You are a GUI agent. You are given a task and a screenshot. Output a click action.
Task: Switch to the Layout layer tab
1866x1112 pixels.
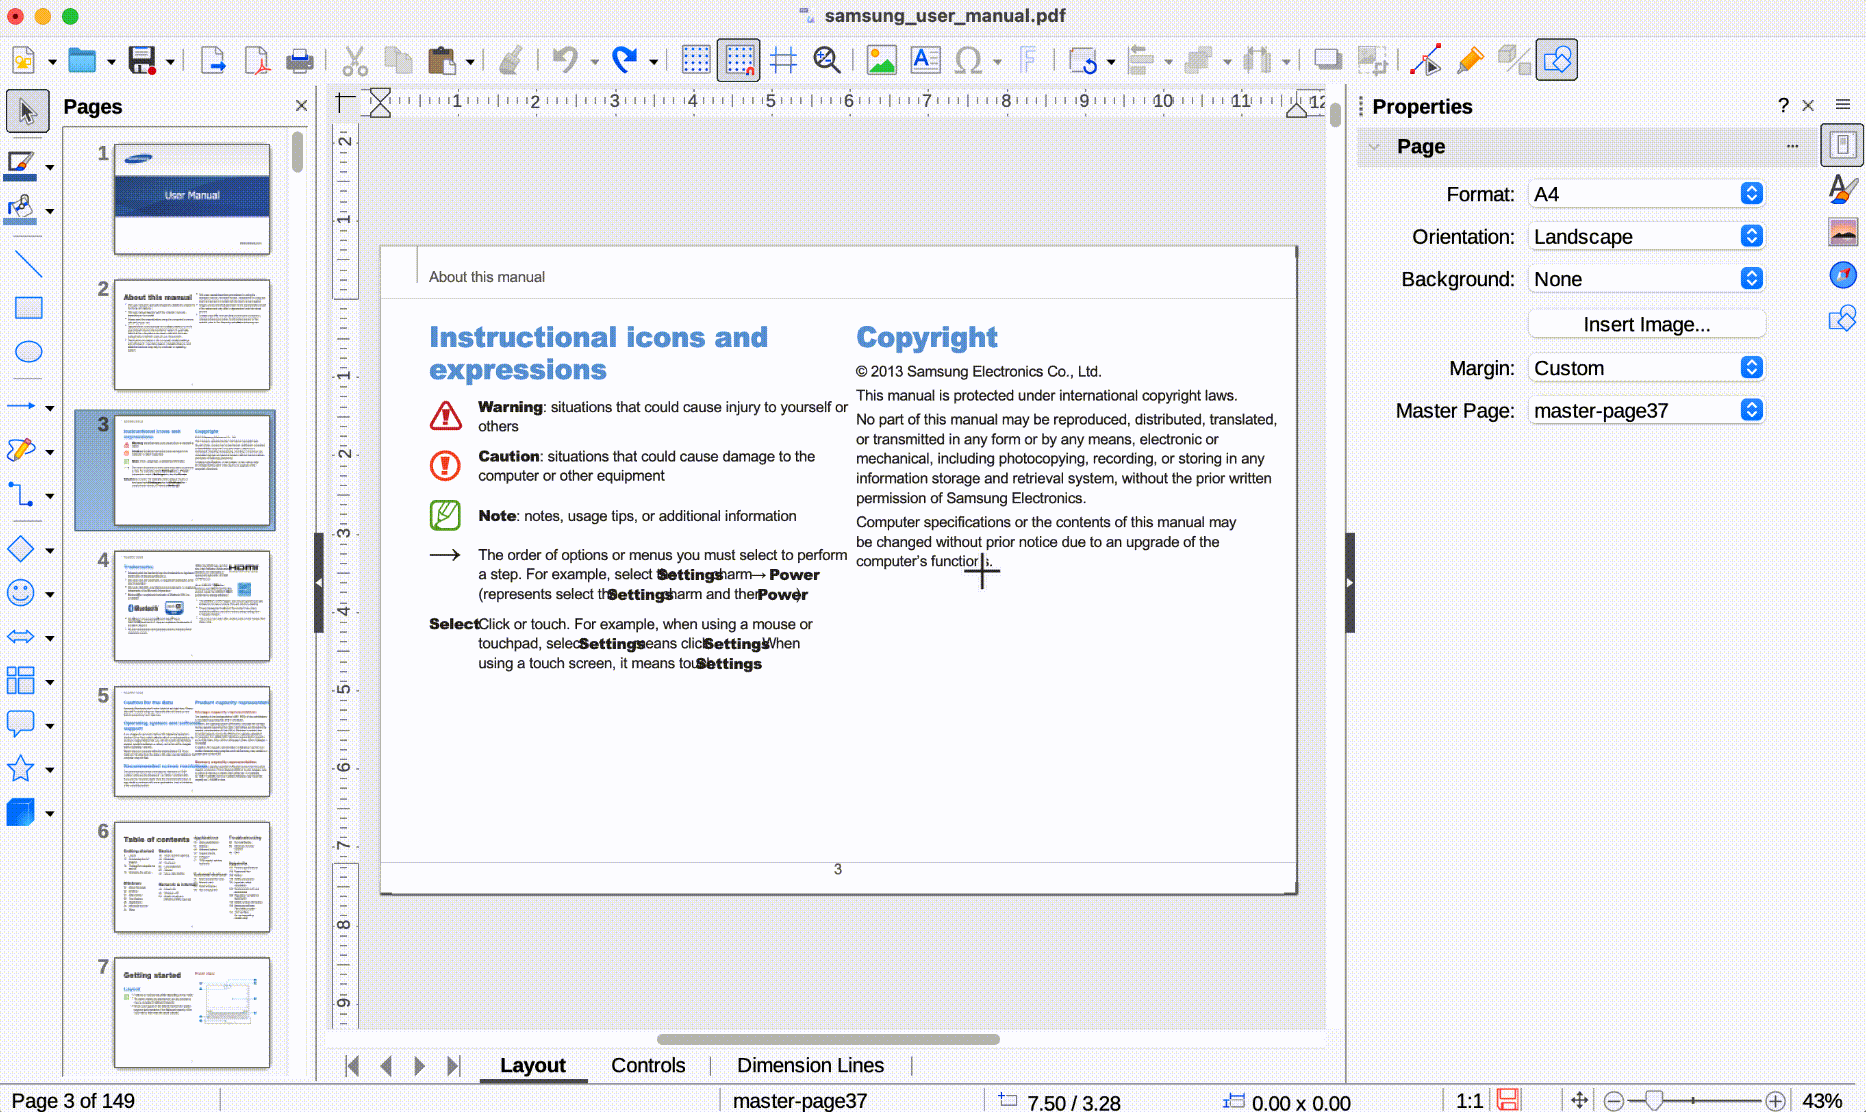[532, 1065]
